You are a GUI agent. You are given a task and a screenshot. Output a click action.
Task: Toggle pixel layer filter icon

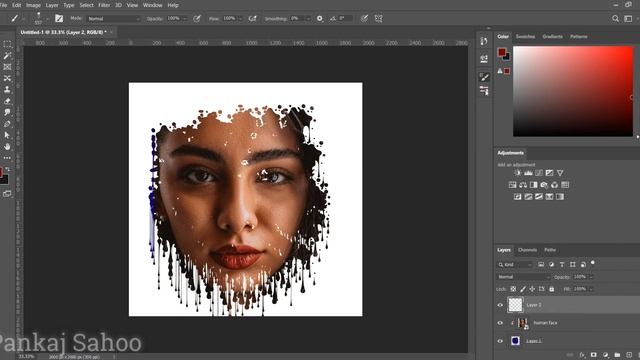click(x=541, y=264)
